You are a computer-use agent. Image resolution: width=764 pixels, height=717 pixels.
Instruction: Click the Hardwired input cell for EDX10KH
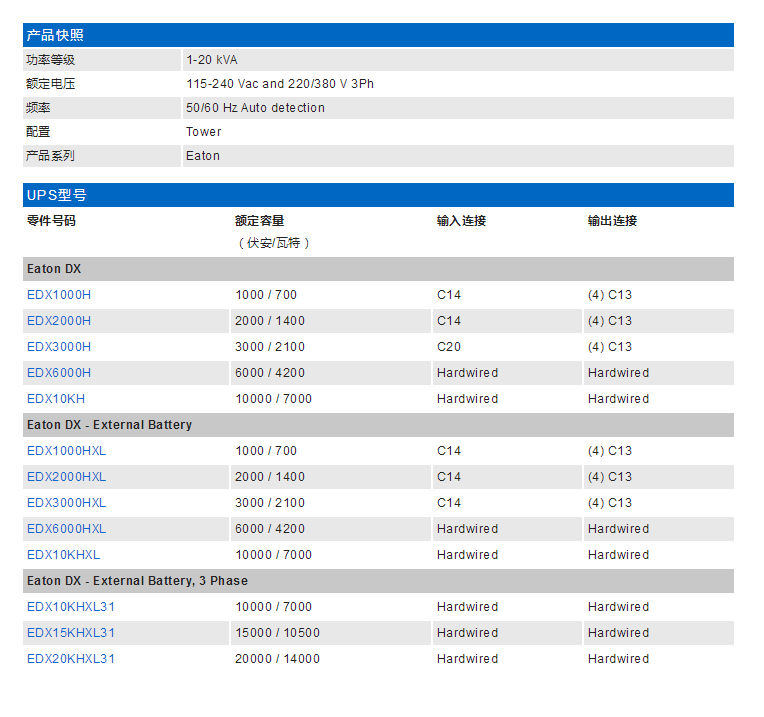(x=467, y=399)
